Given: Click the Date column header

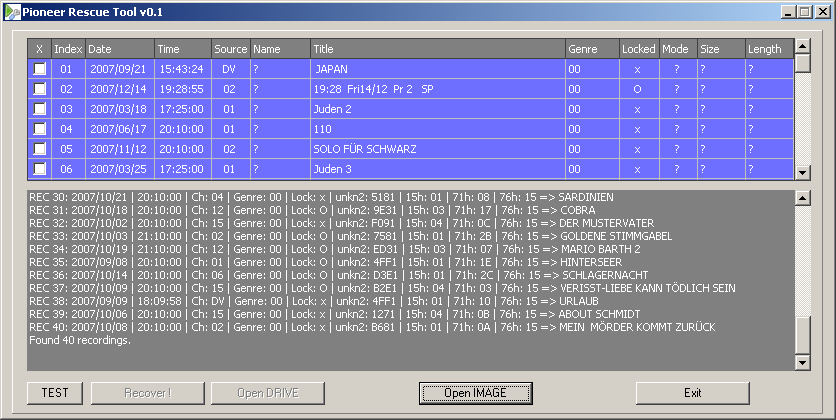Looking at the screenshot, I should [x=120, y=49].
